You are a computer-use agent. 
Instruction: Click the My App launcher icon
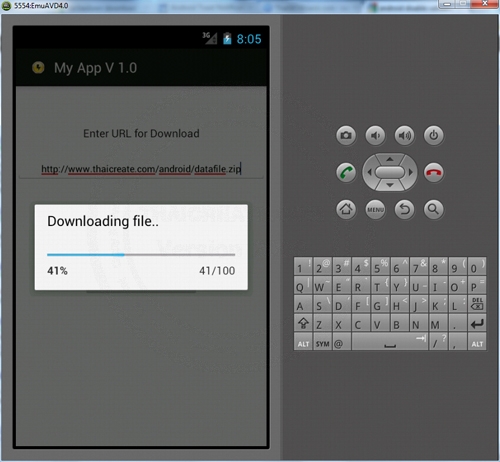point(38,68)
